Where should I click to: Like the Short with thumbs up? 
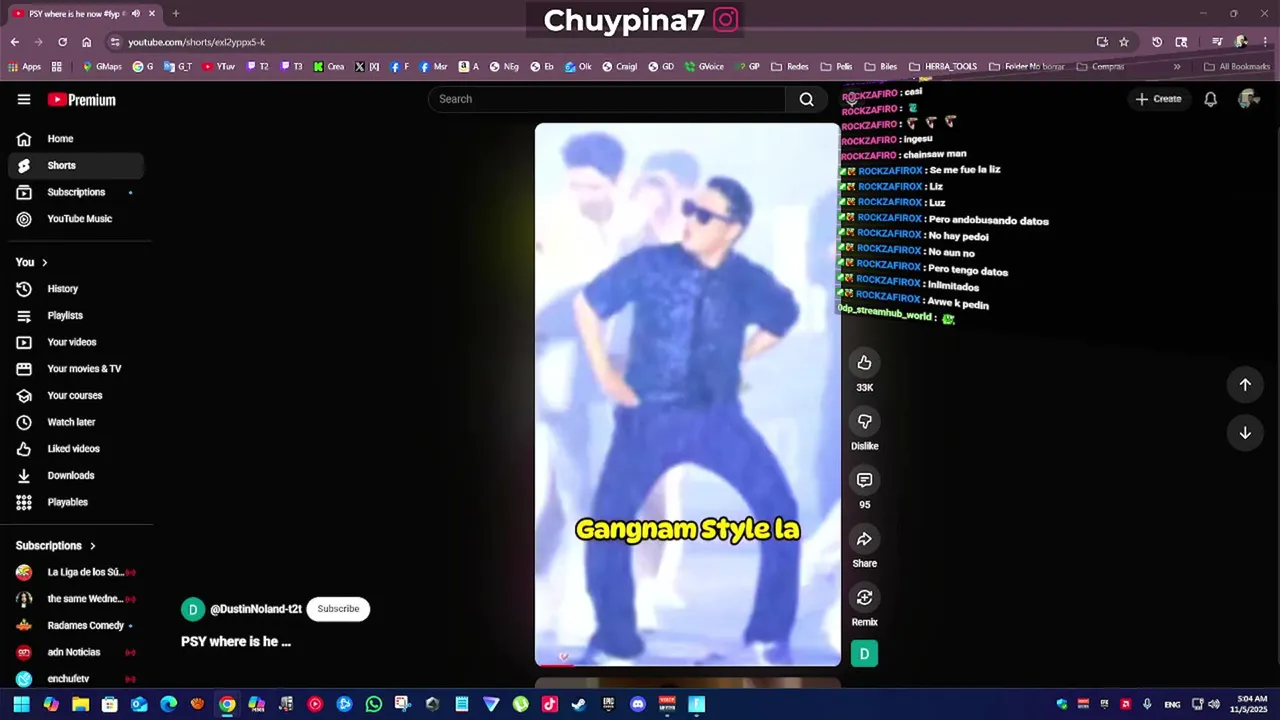865,363
